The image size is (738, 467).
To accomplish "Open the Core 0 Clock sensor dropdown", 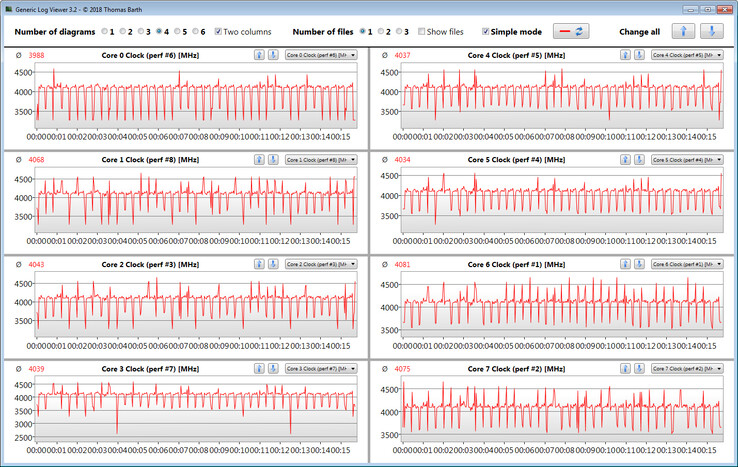I will tap(320, 54).
